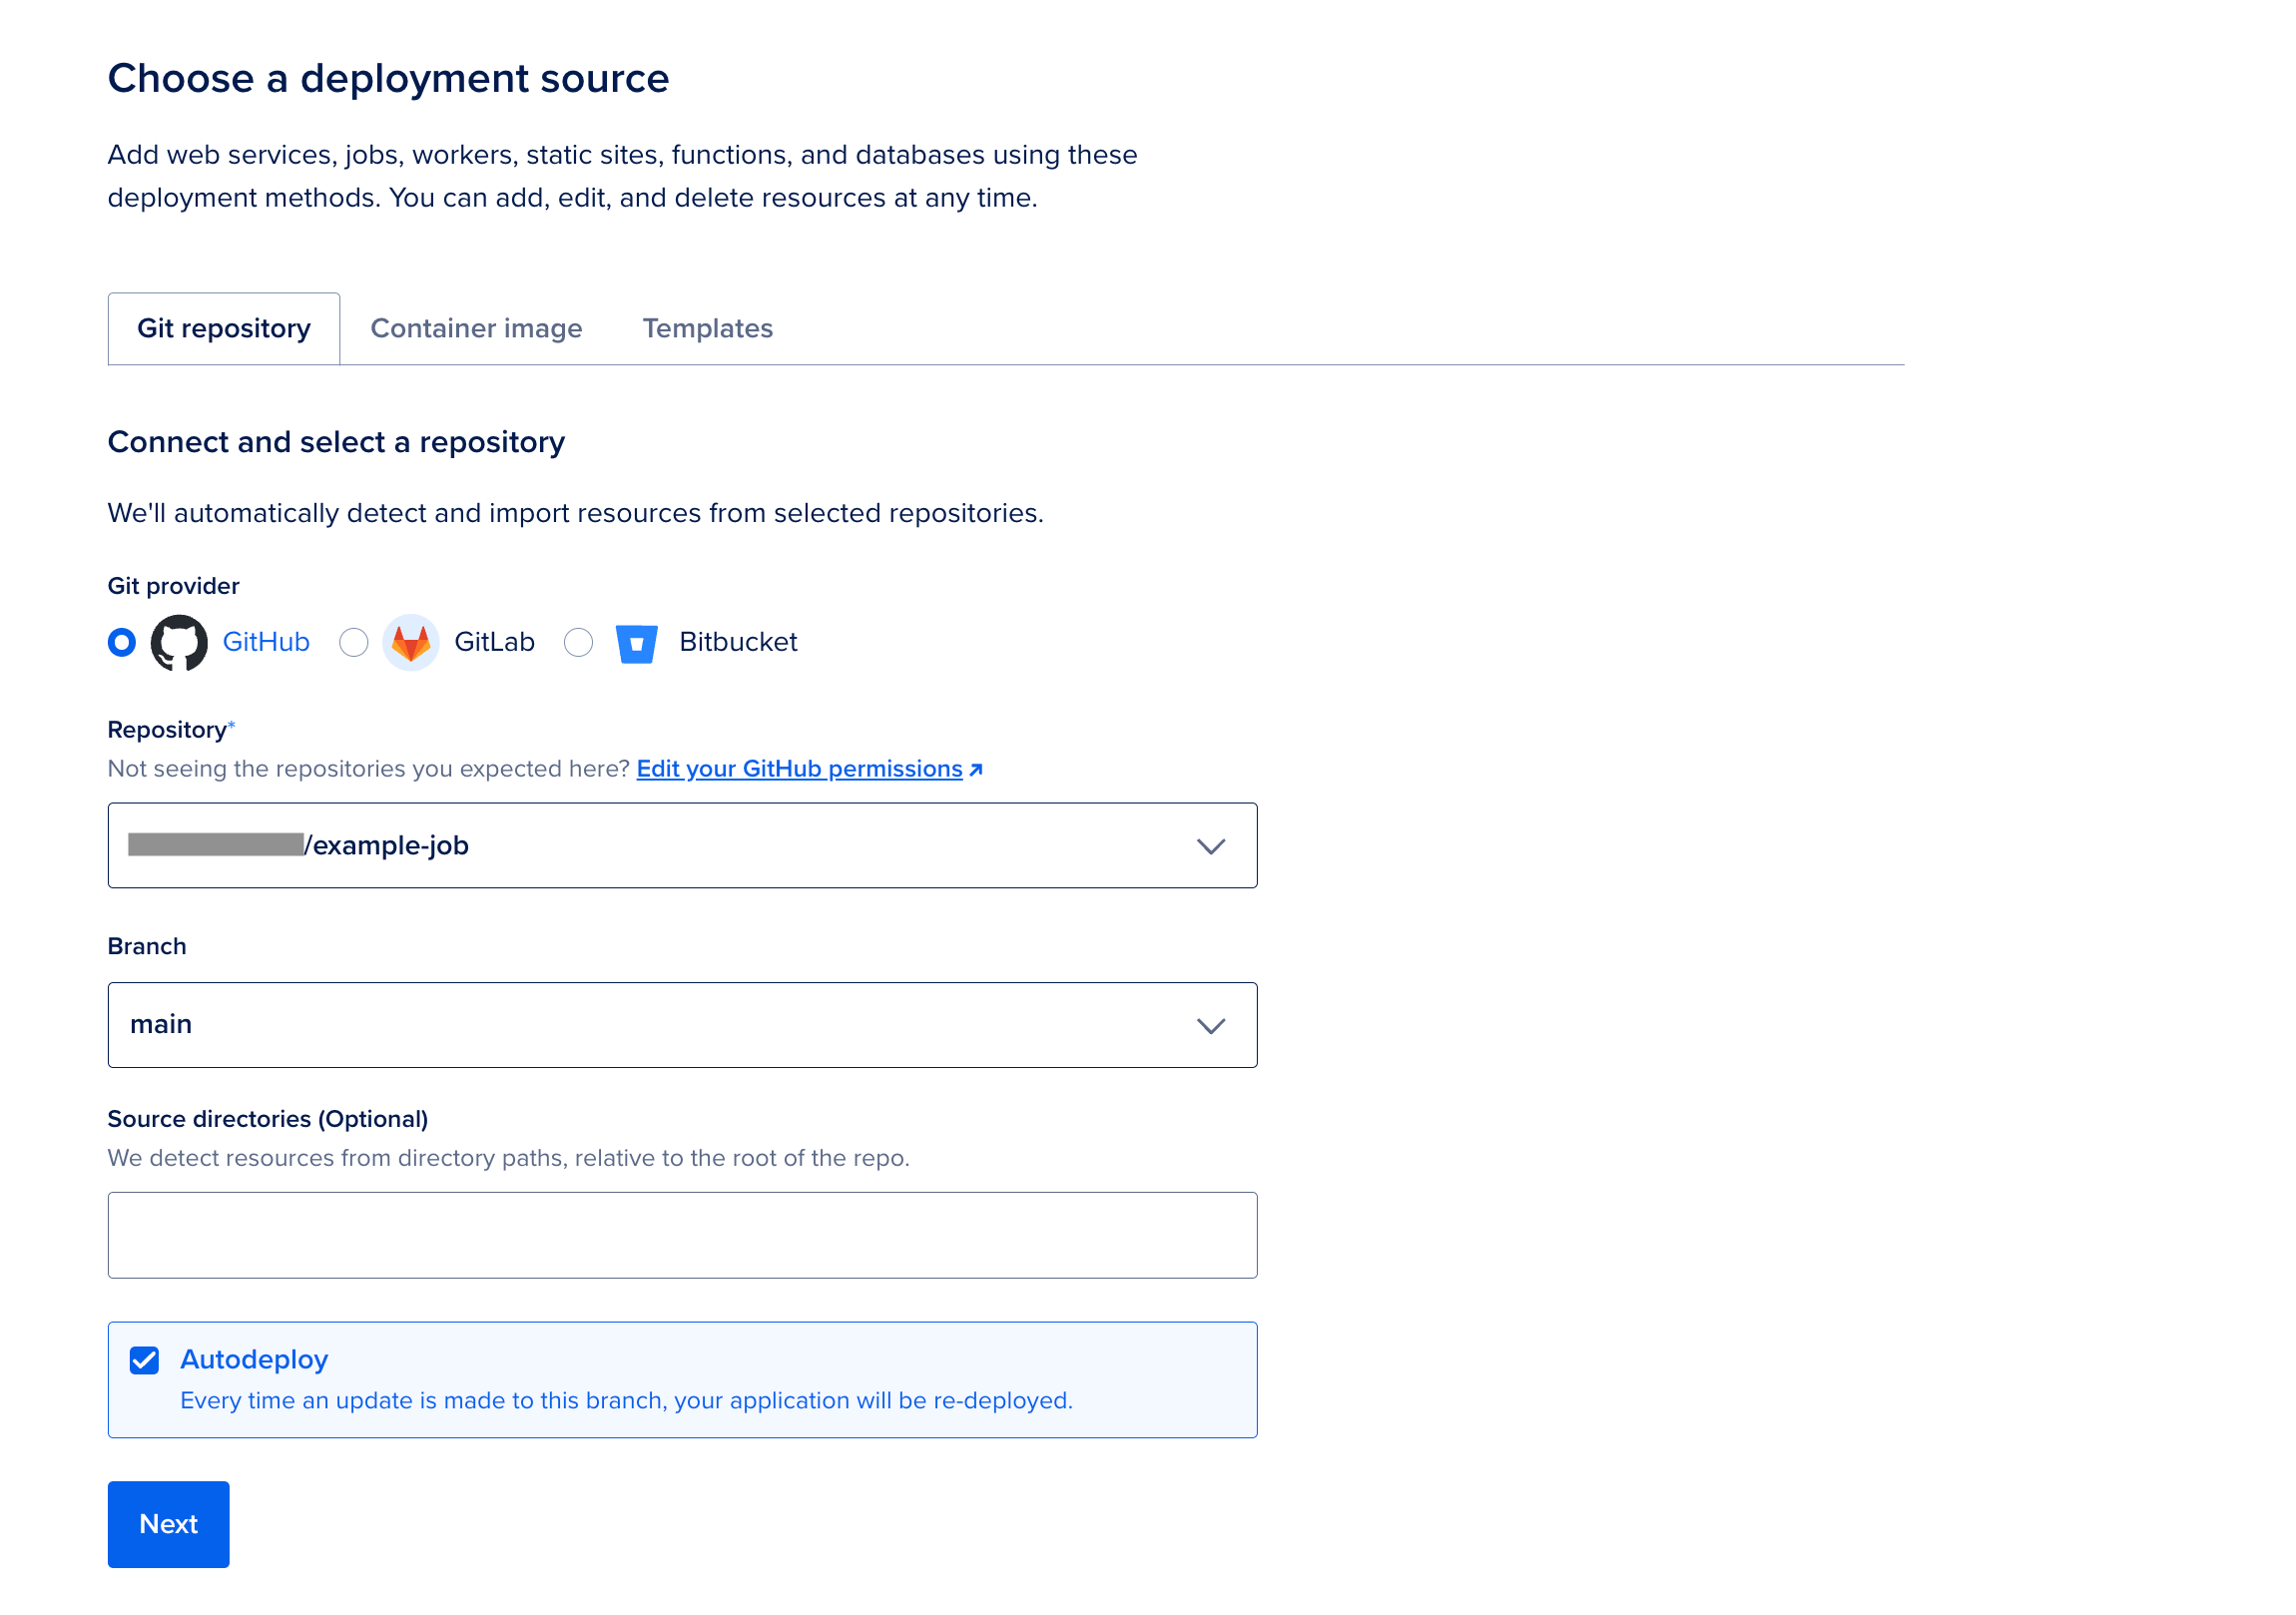Click the external link arrow beside GitHub permissions
This screenshot has height=1615, width=2296.
(975, 769)
